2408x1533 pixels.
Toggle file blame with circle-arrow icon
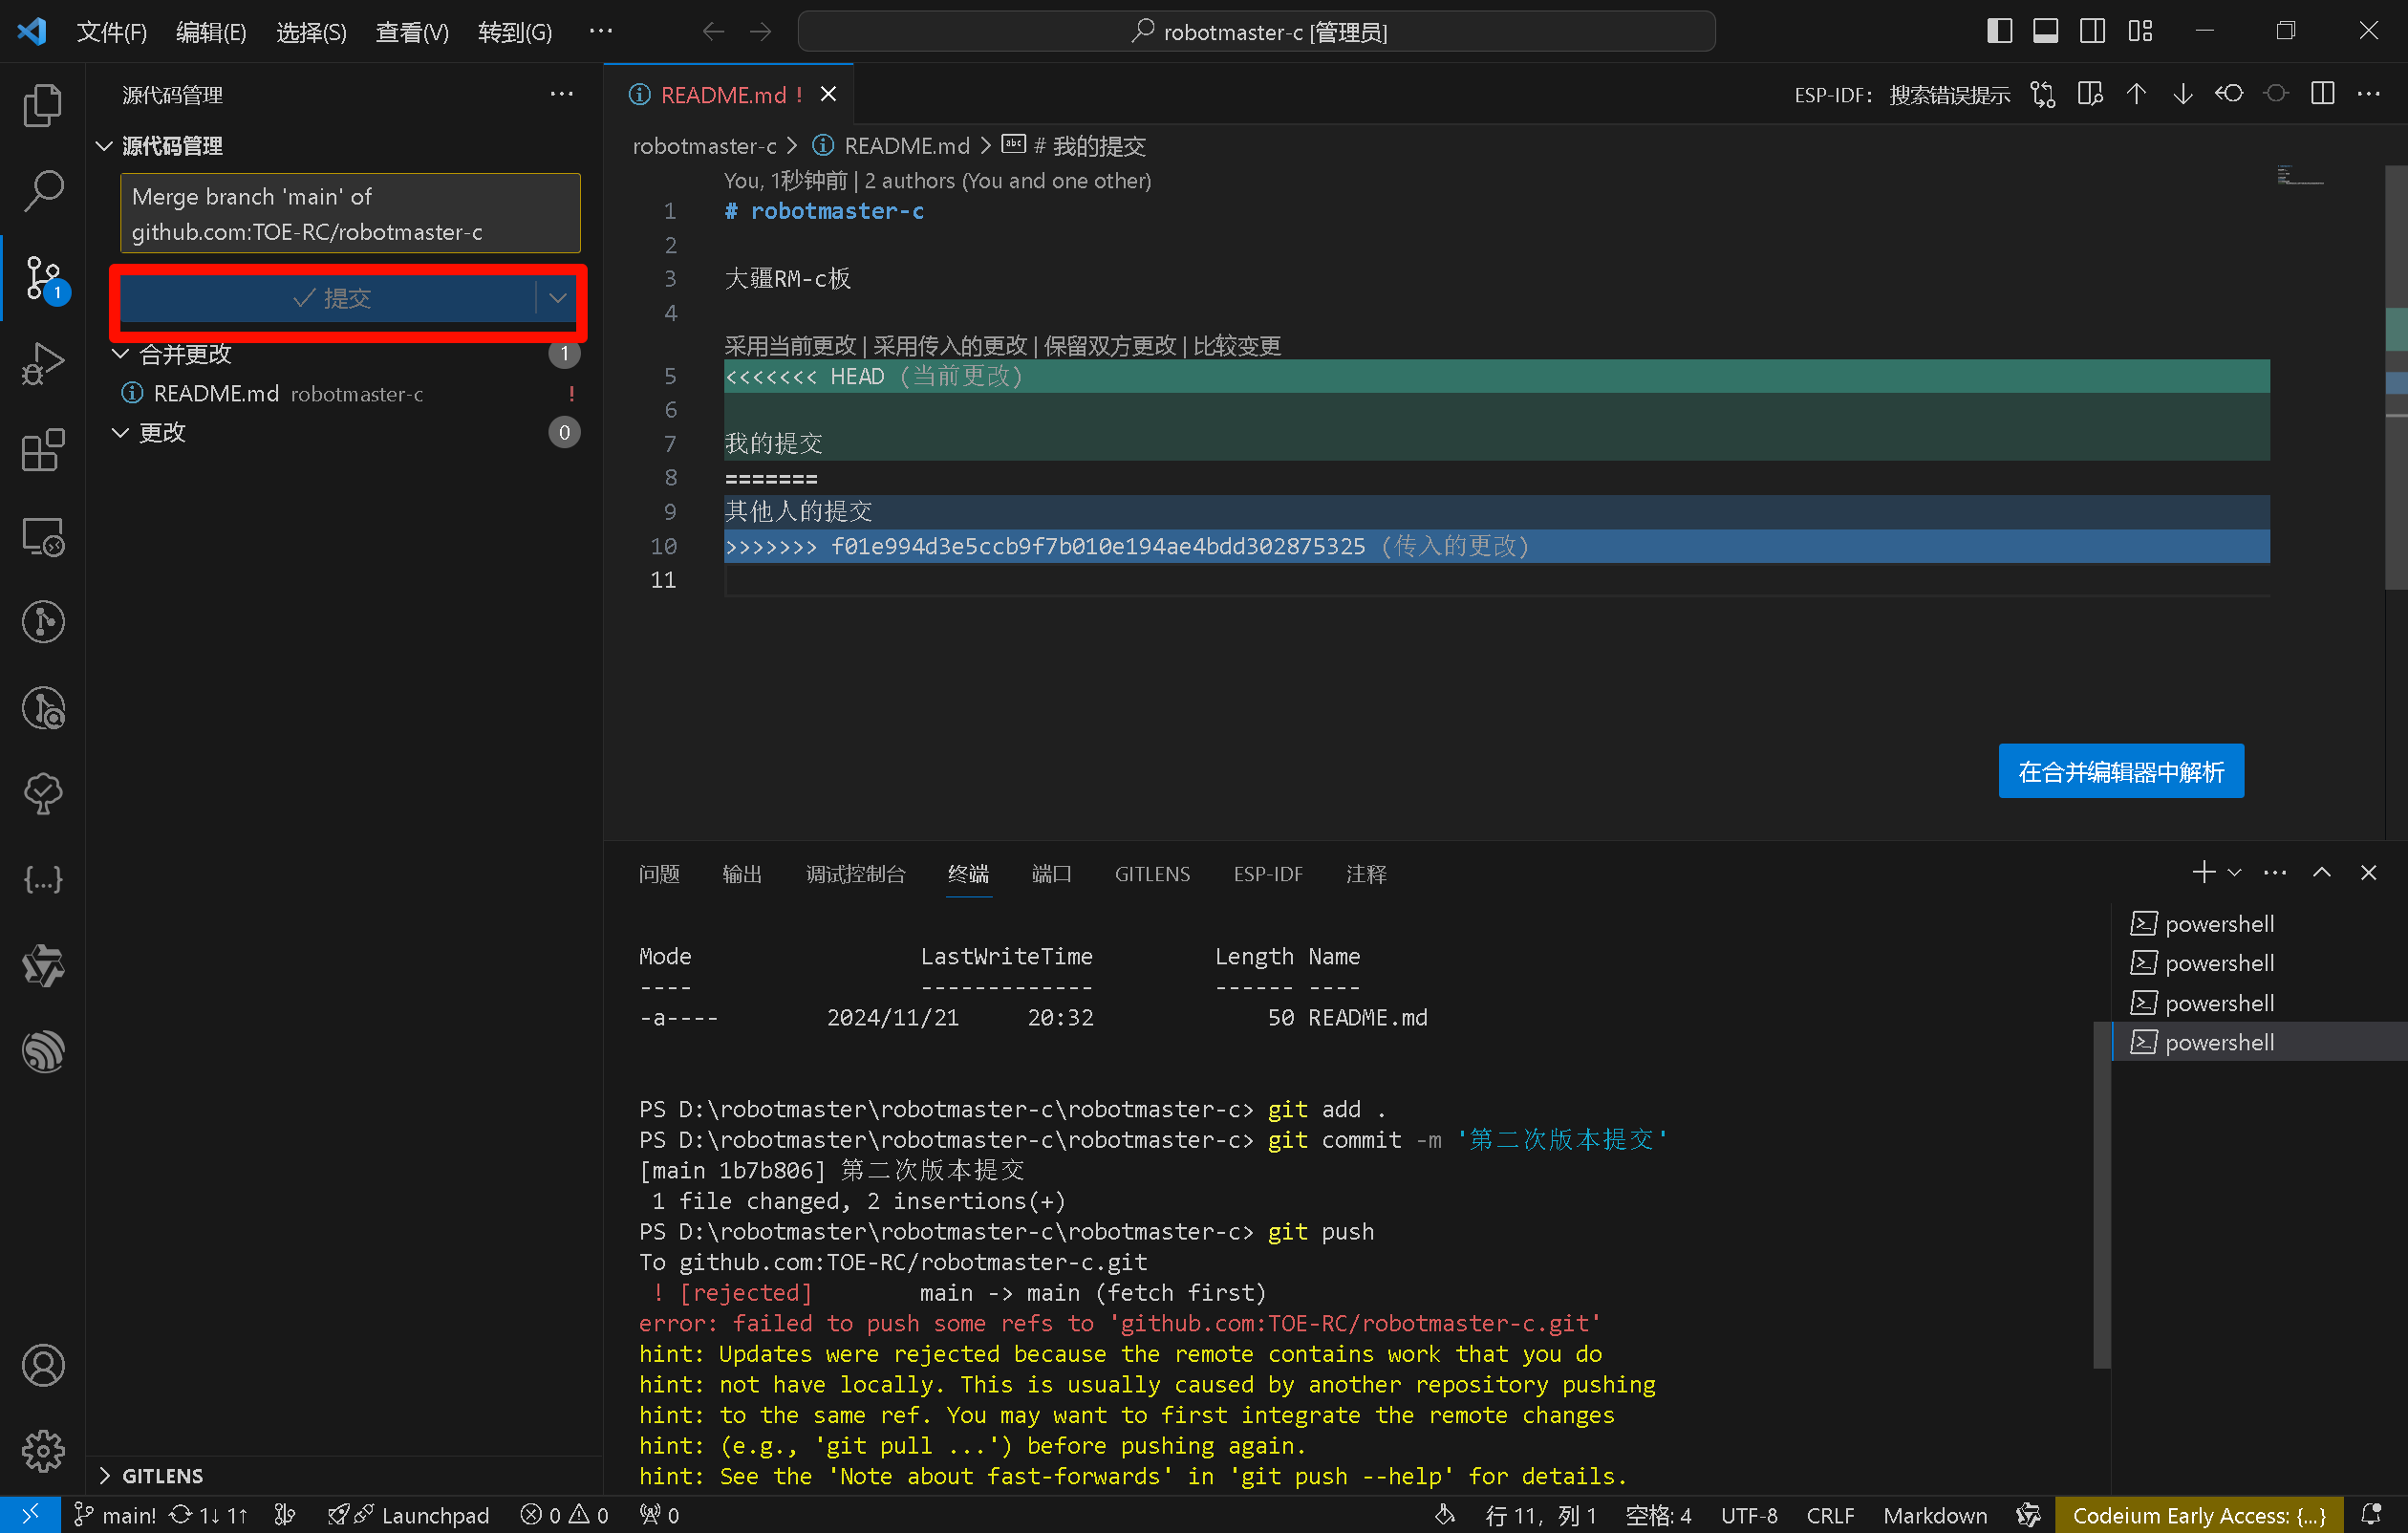(2230, 94)
